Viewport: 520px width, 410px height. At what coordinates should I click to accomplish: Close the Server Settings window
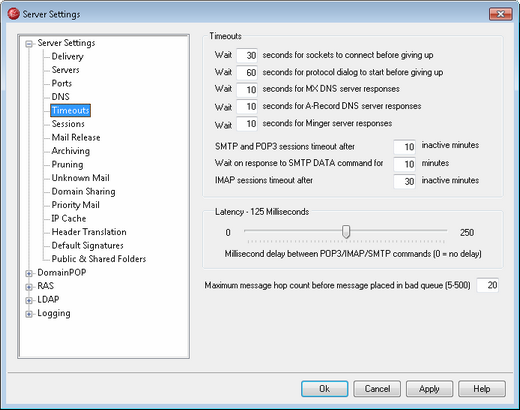(x=500, y=14)
